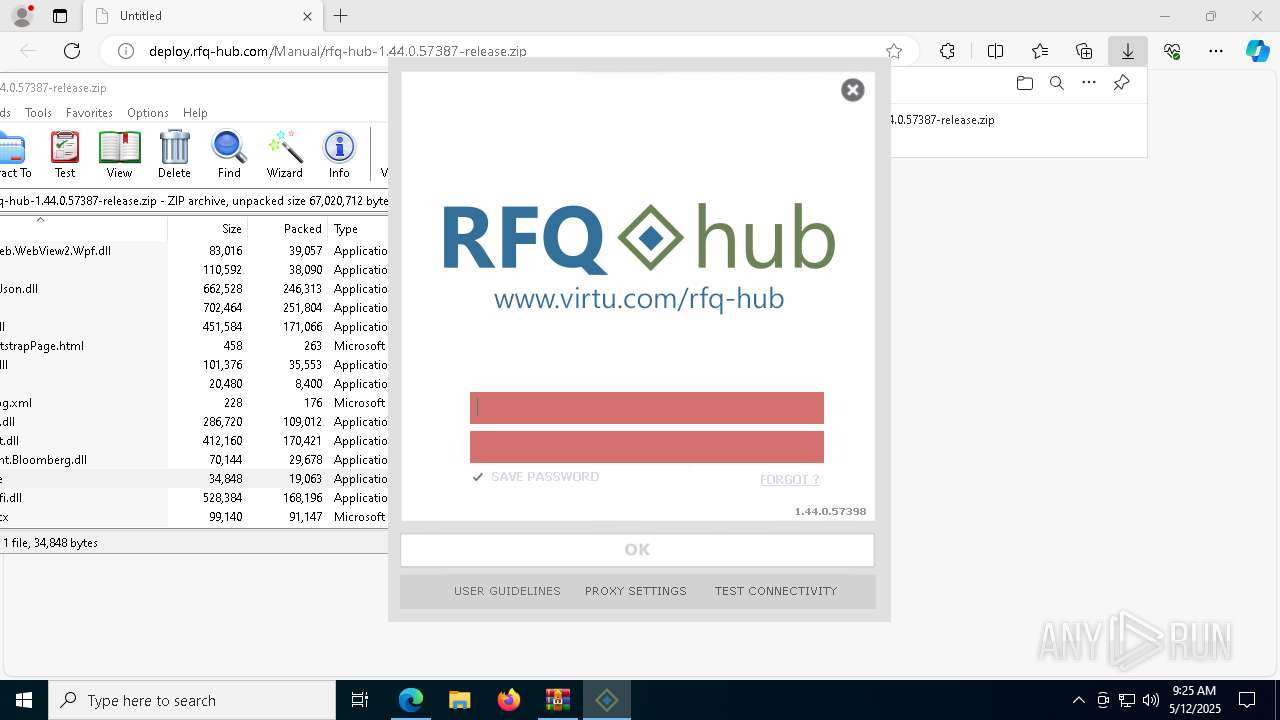Open the FORGOT ? link

click(789, 480)
